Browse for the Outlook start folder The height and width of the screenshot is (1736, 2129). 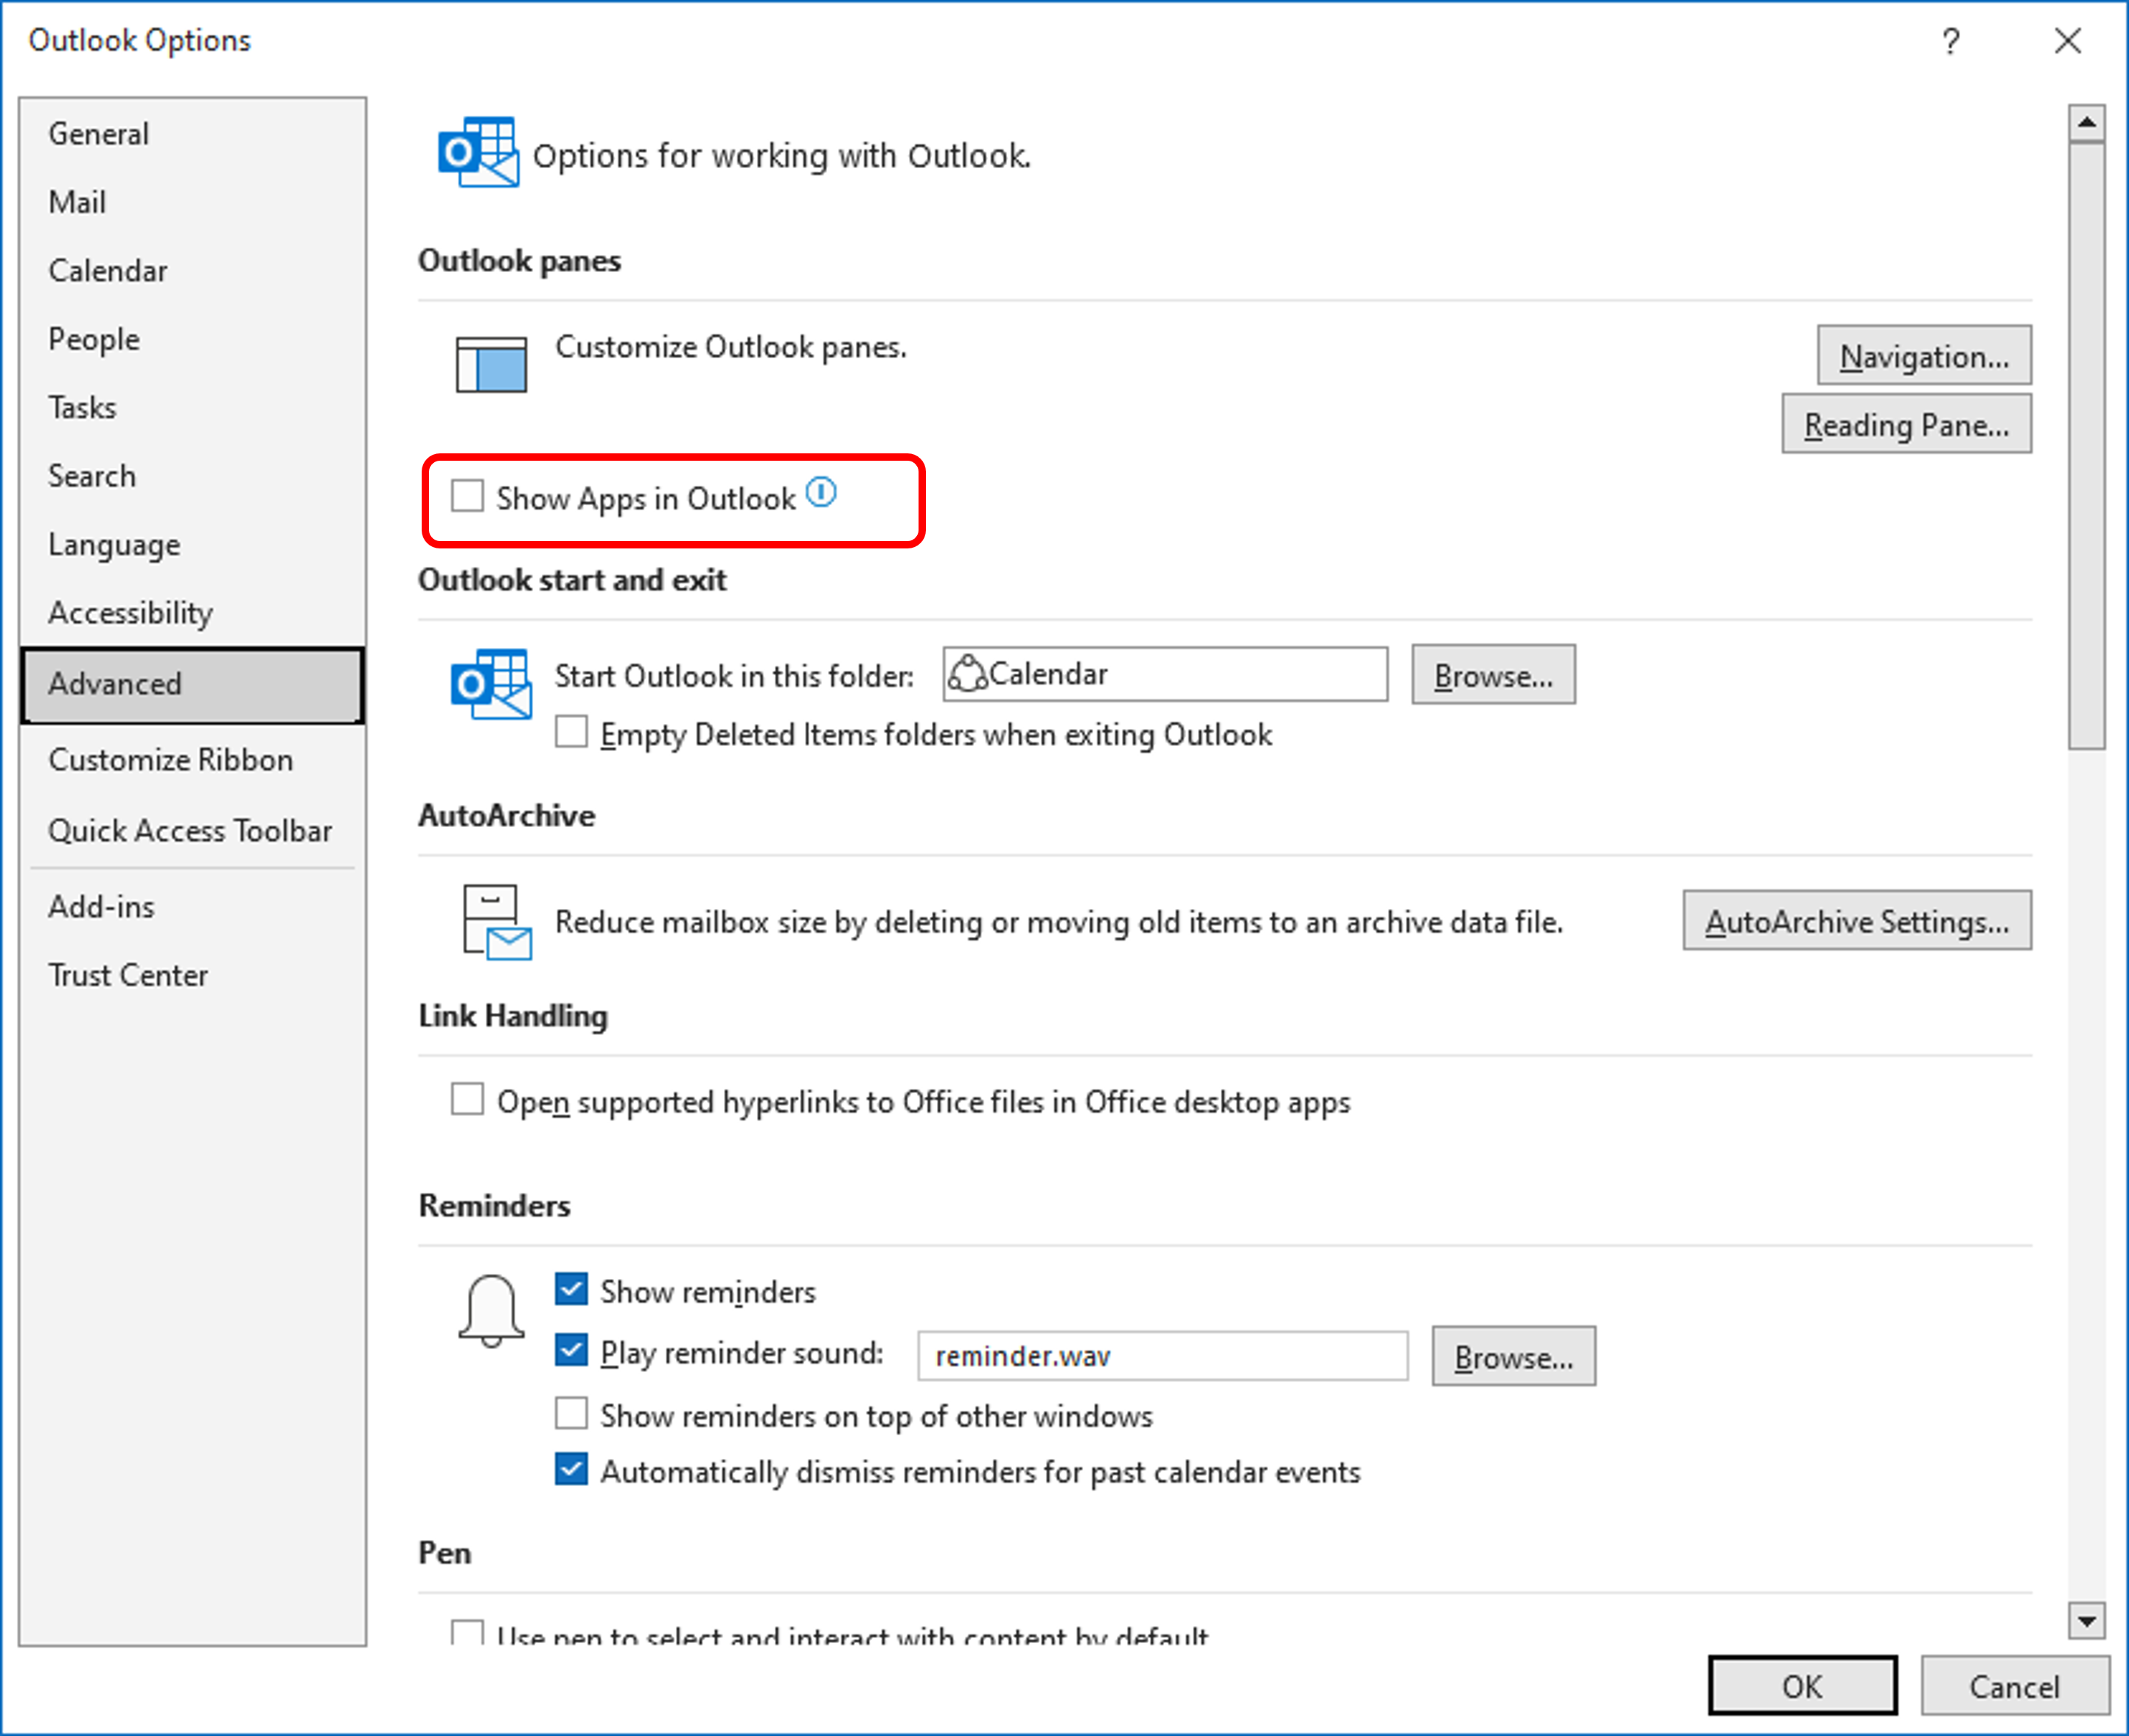1493,675
